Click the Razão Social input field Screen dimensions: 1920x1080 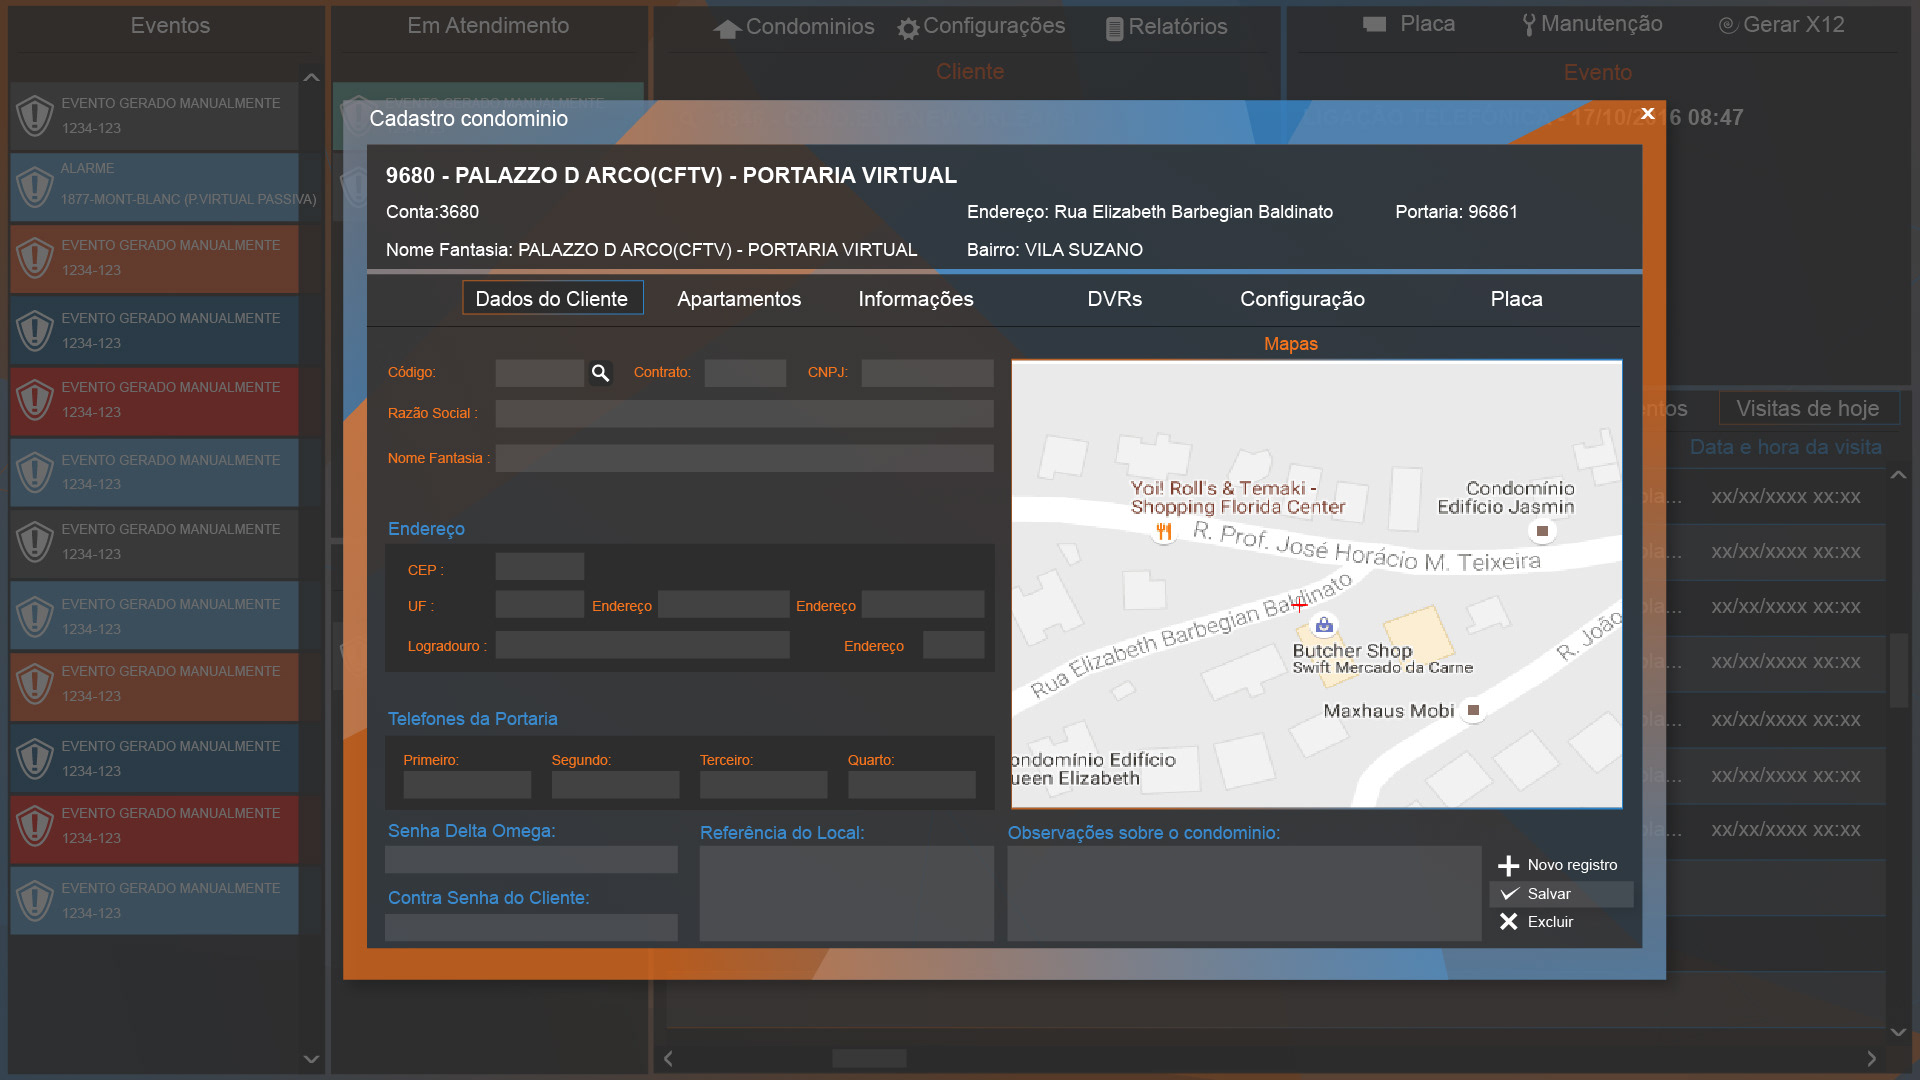coord(745,414)
